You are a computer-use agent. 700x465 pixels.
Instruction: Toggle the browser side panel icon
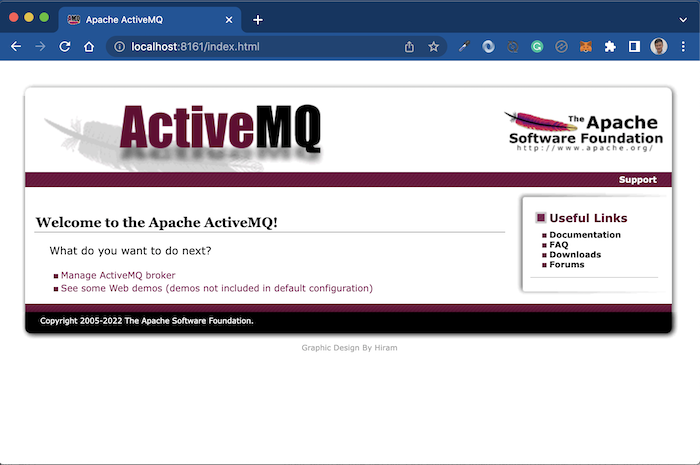pos(634,46)
